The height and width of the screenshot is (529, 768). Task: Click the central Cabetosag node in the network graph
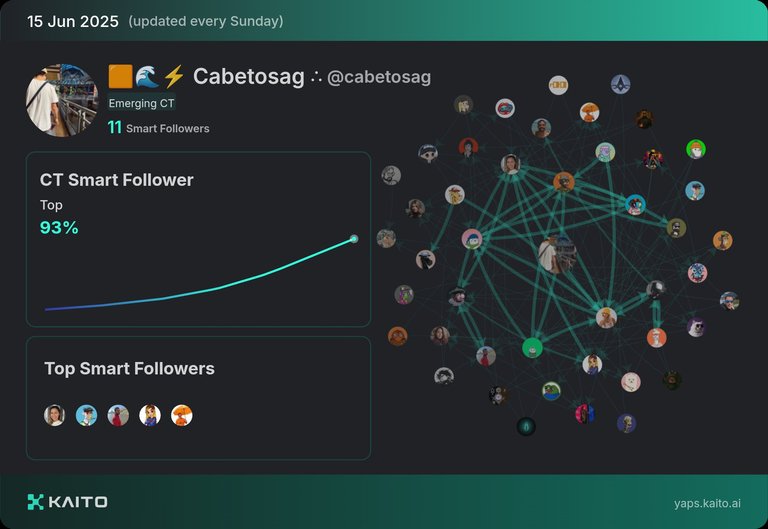point(557,254)
